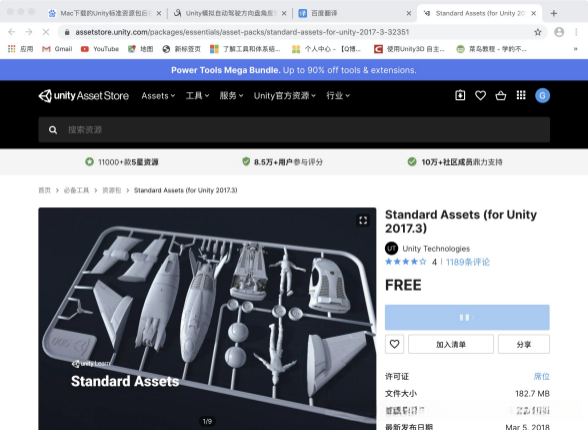Click the 11000+款5星资源 badge
Screen dimensions: 588x430
click(122, 162)
